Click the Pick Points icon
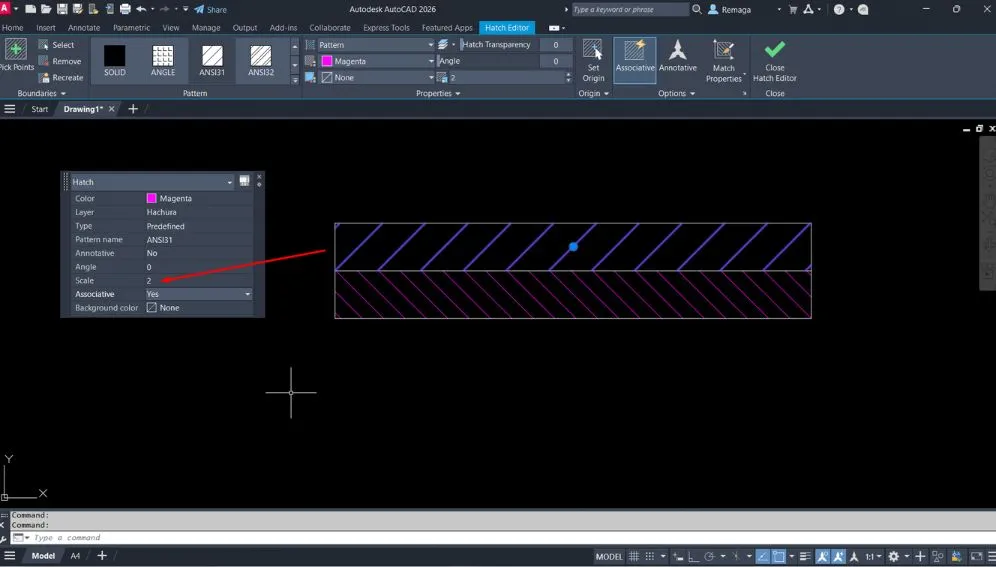Viewport: 996px width, 567px height. [x=16, y=50]
